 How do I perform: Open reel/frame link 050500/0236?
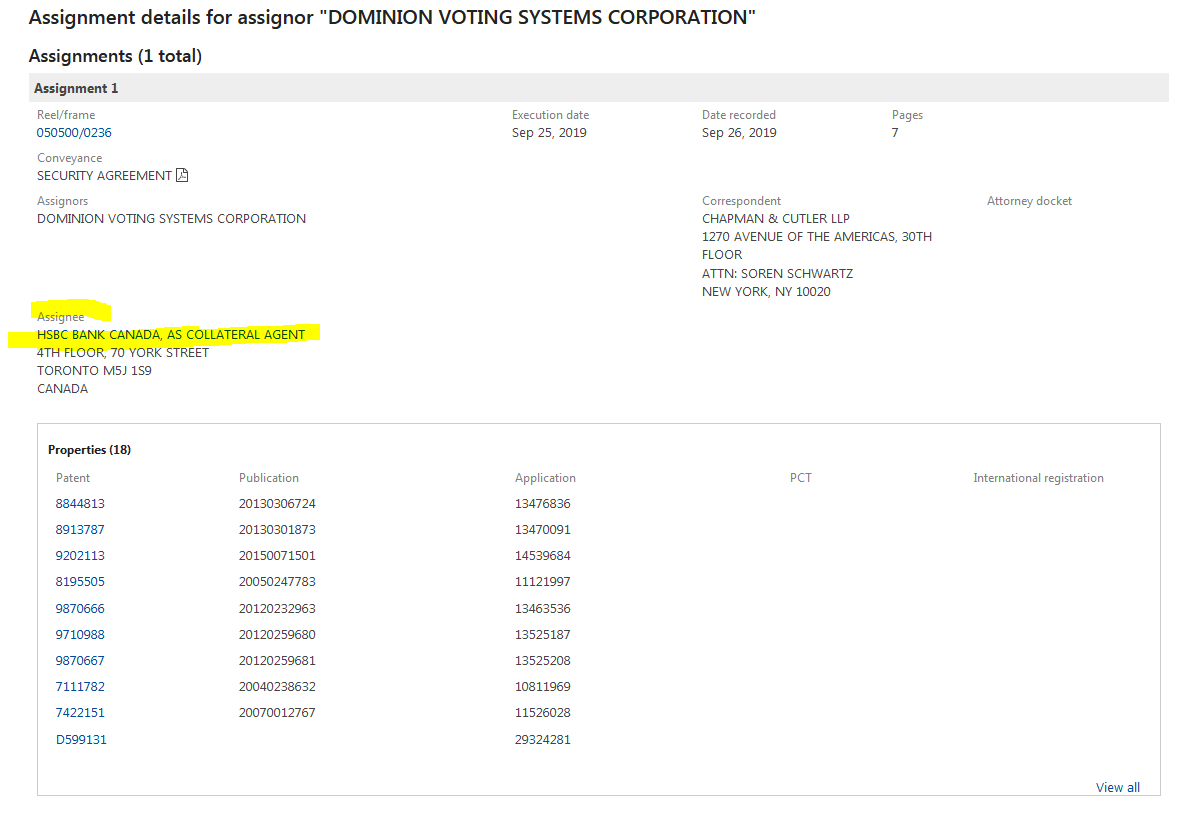(74, 133)
